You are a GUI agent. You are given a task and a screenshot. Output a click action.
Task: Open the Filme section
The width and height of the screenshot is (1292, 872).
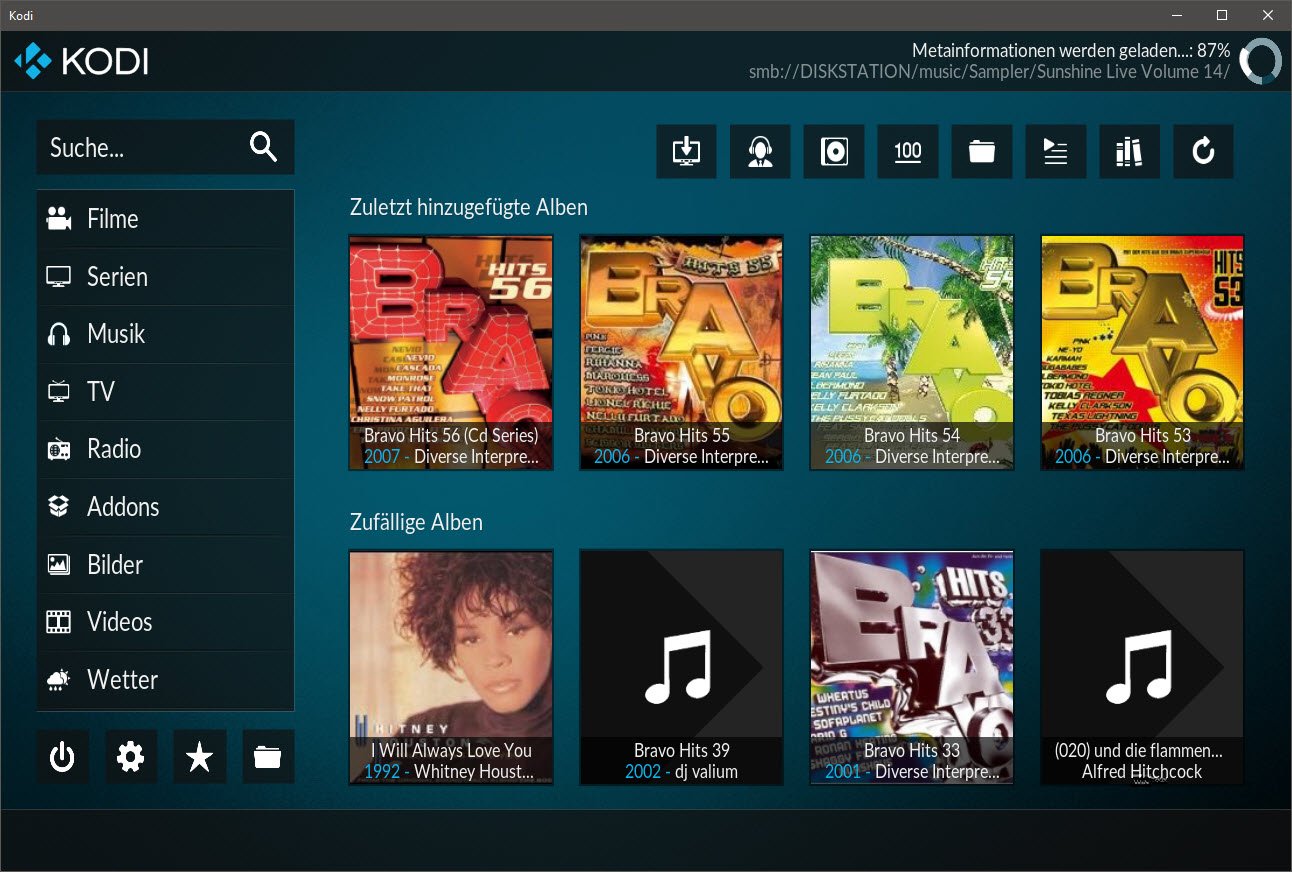click(166, 219)
